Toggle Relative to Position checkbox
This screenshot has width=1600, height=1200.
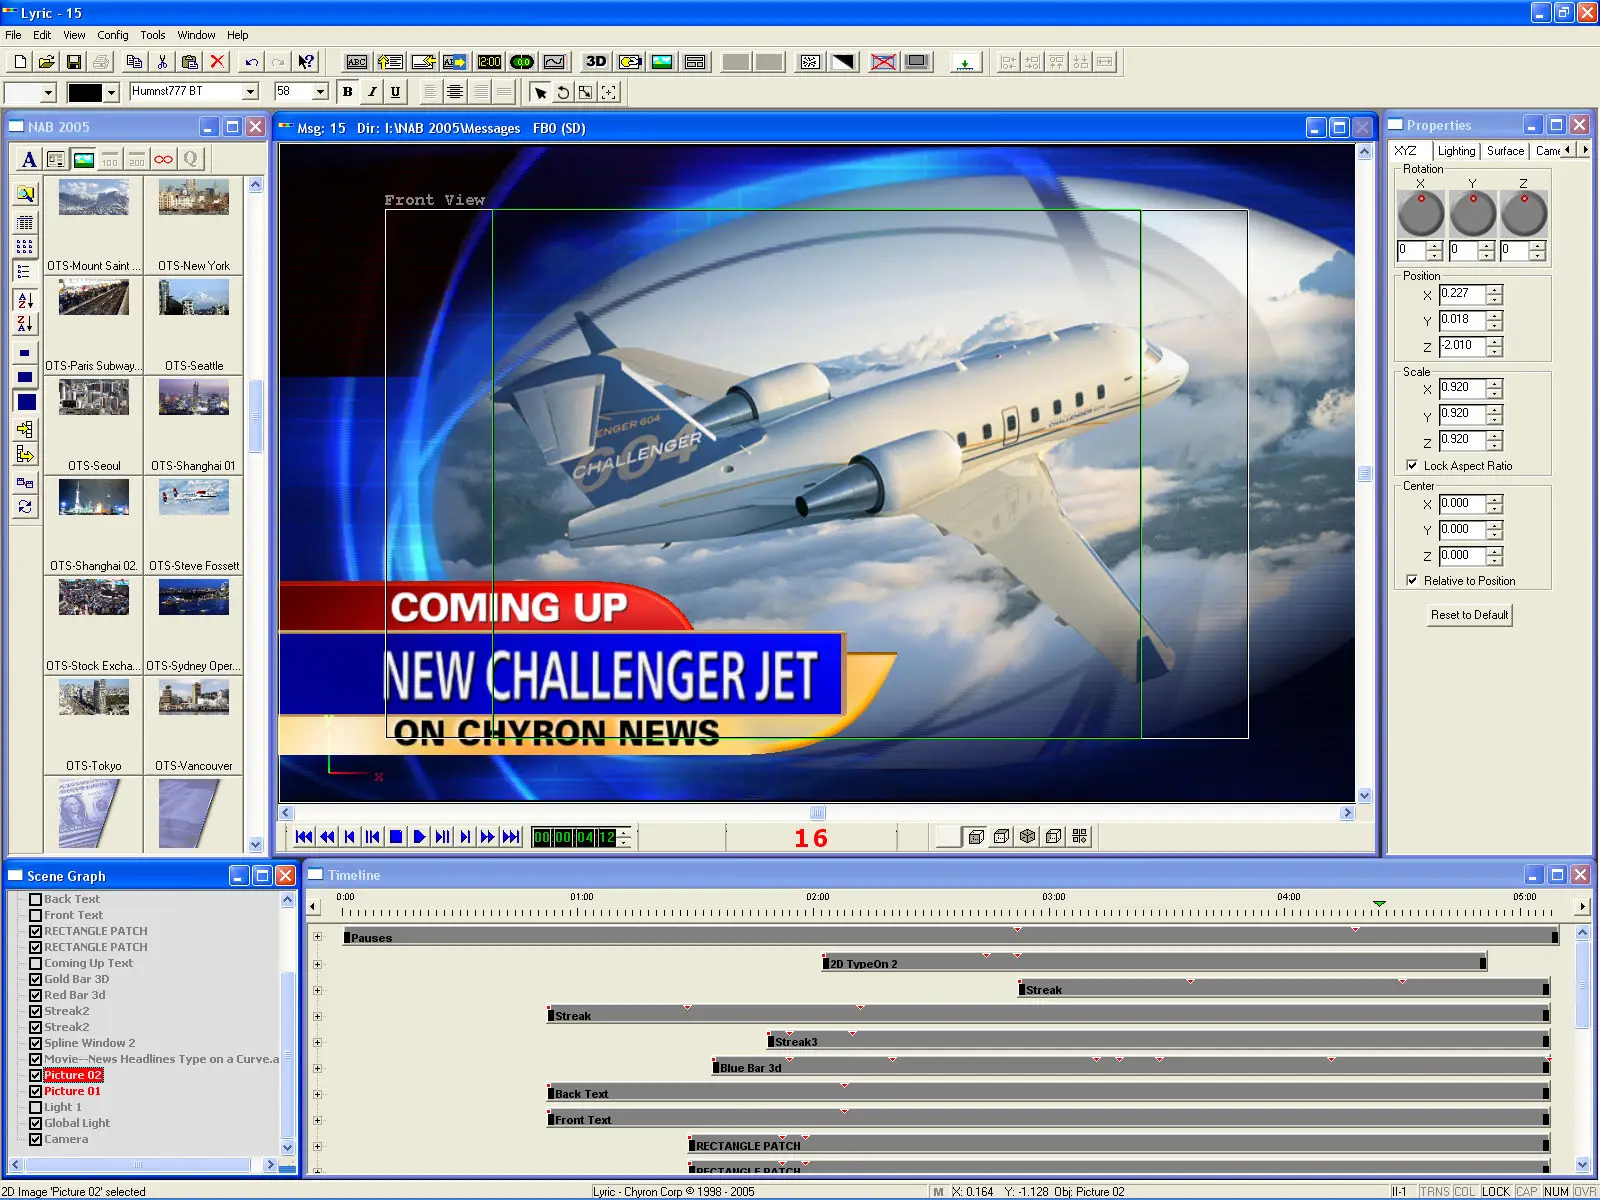tap(1412, 580)
